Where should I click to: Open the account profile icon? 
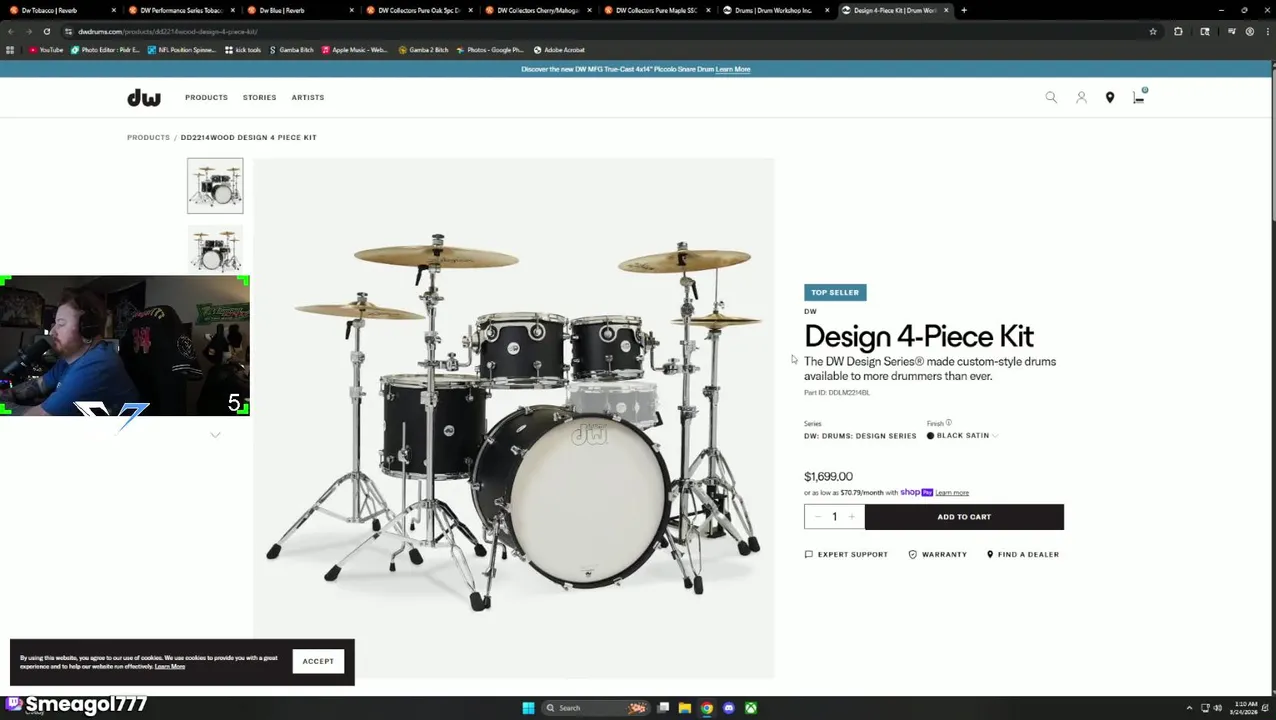point(1081,97)
